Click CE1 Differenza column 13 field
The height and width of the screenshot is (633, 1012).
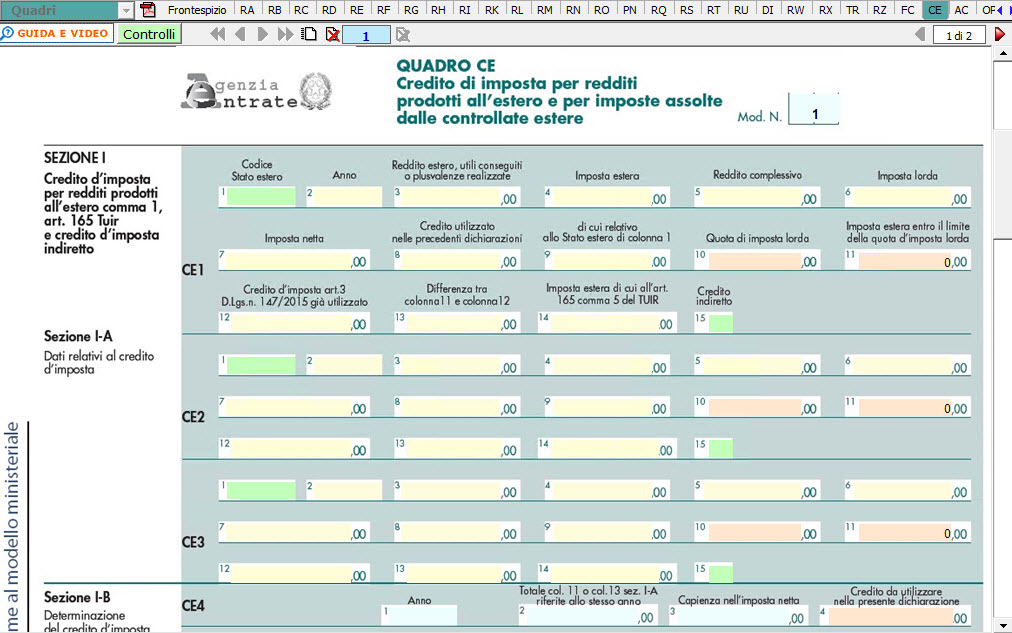pyautogui.click(x=456, y=322)
